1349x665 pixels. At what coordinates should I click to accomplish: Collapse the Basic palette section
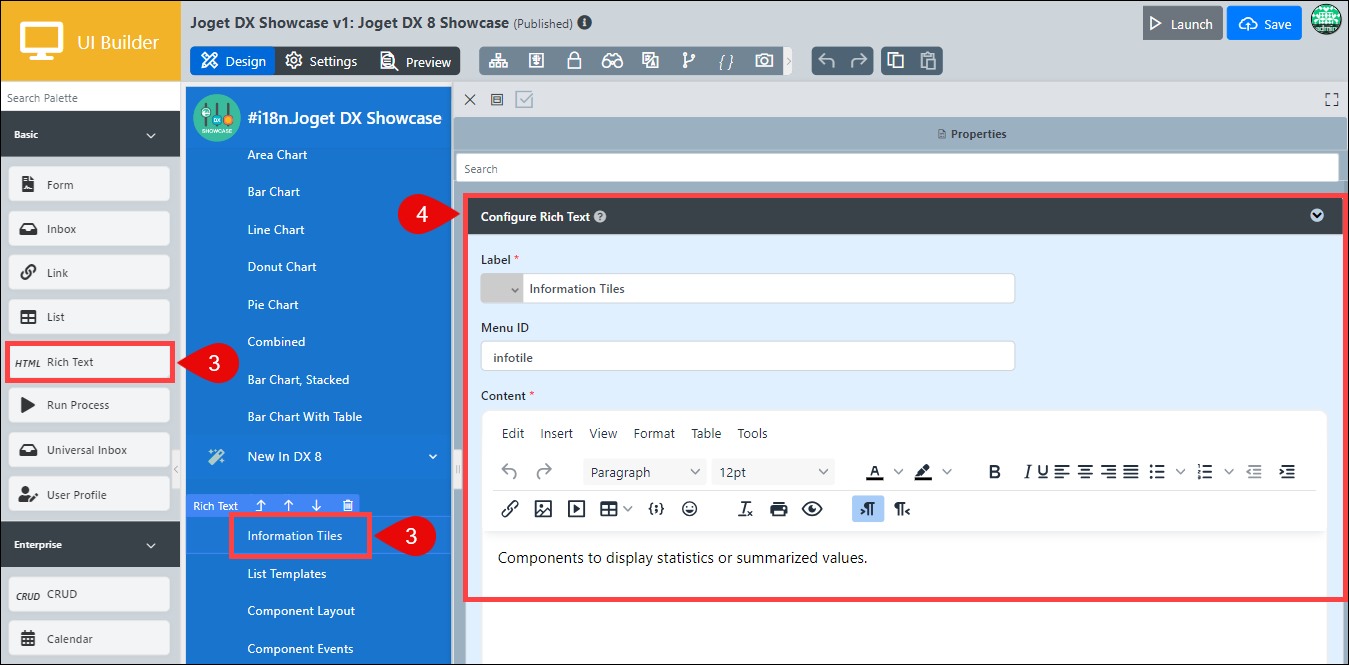[x=151, y=135]
